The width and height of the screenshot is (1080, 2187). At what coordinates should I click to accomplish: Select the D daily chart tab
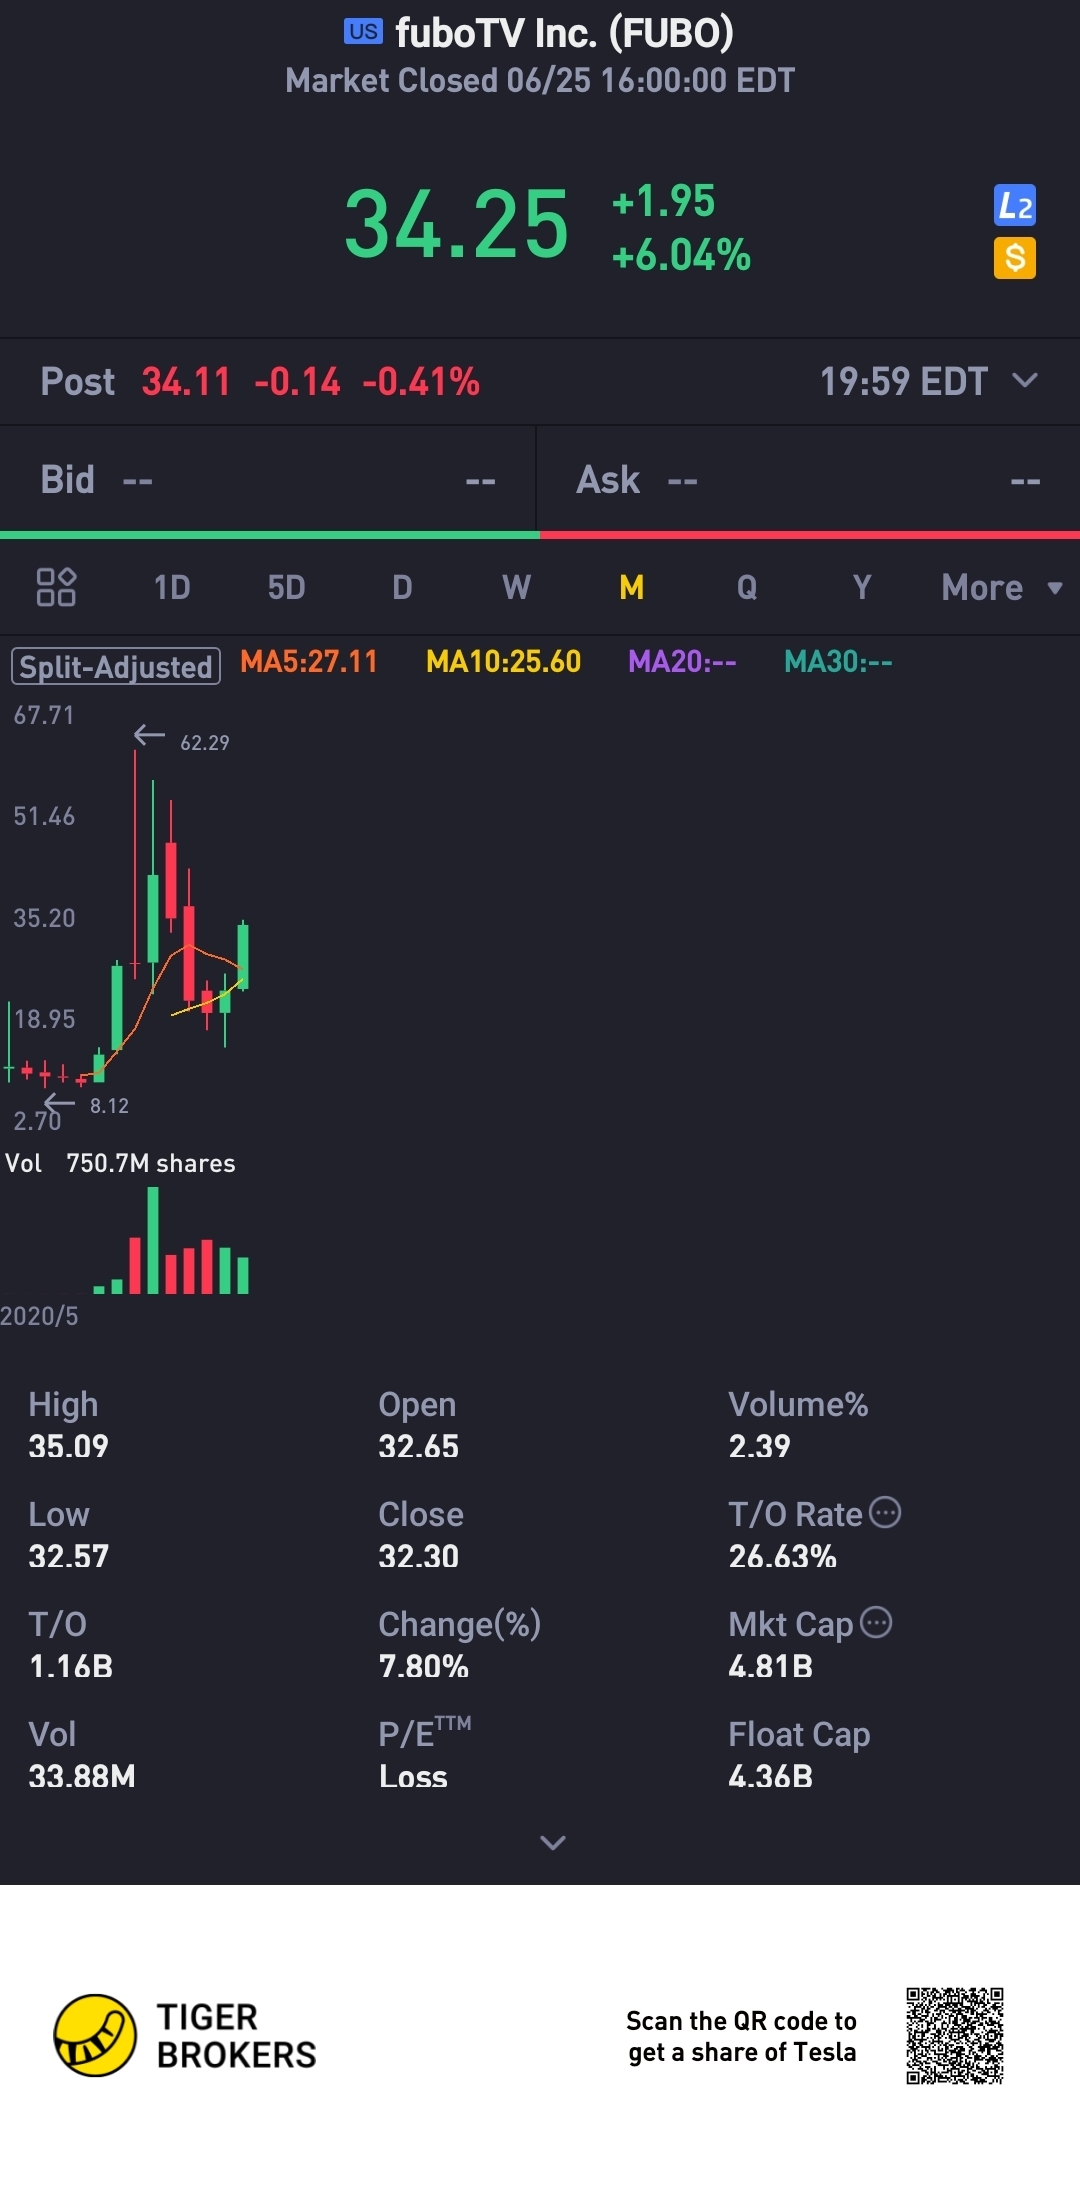pyautogui.click(x=402, y=587)
